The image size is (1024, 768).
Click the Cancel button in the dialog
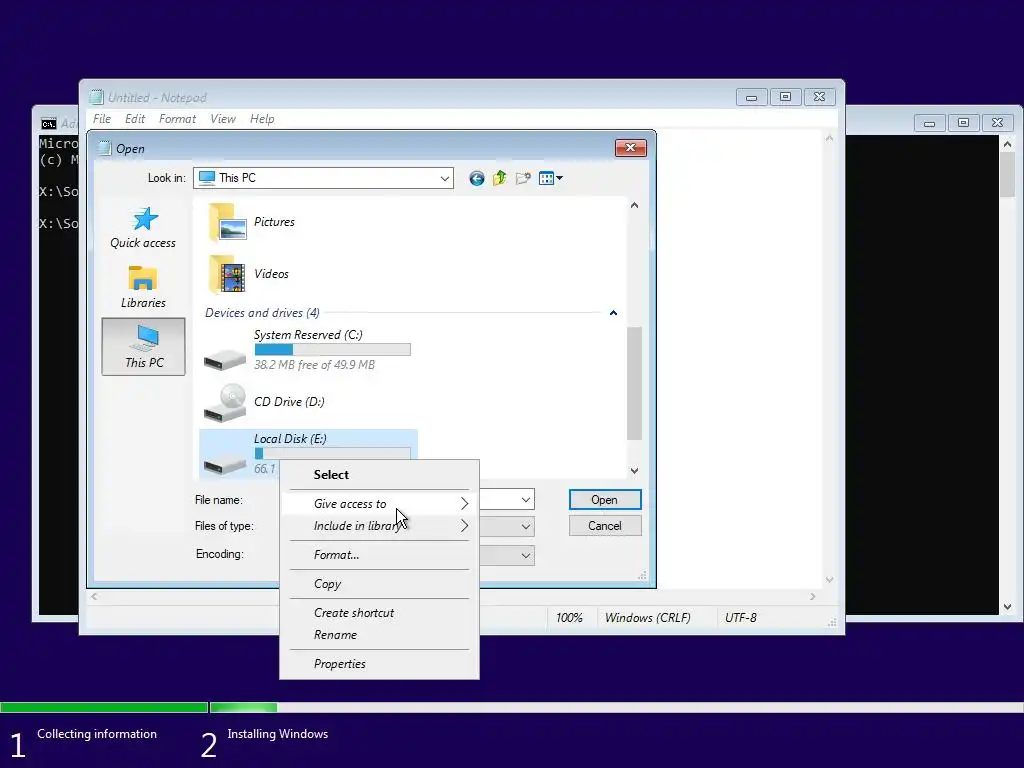pyautogui.click(x=605, y=526)
